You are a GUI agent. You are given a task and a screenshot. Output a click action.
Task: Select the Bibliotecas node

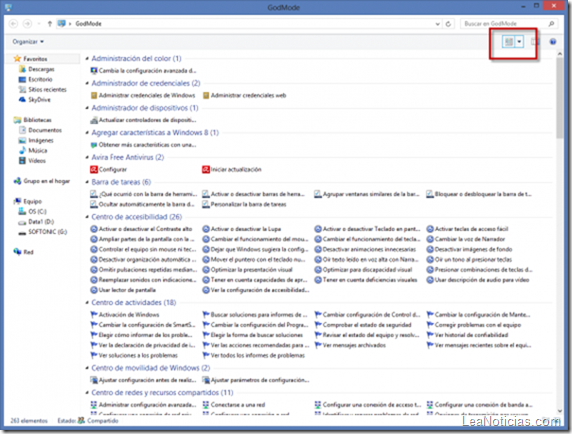click(x=32, y=120)
